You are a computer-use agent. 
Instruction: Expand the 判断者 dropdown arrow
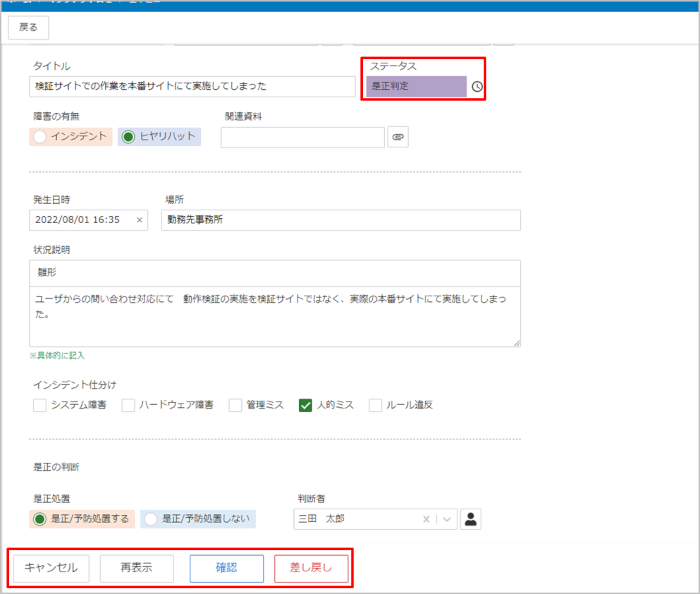(x=447, y=519)
